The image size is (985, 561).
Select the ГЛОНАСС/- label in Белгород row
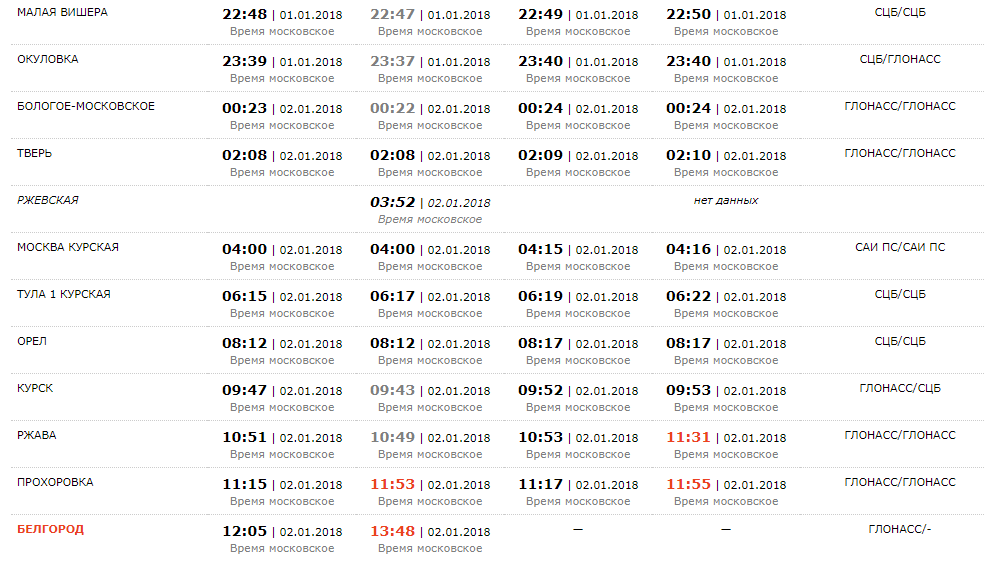click(900, 529)
